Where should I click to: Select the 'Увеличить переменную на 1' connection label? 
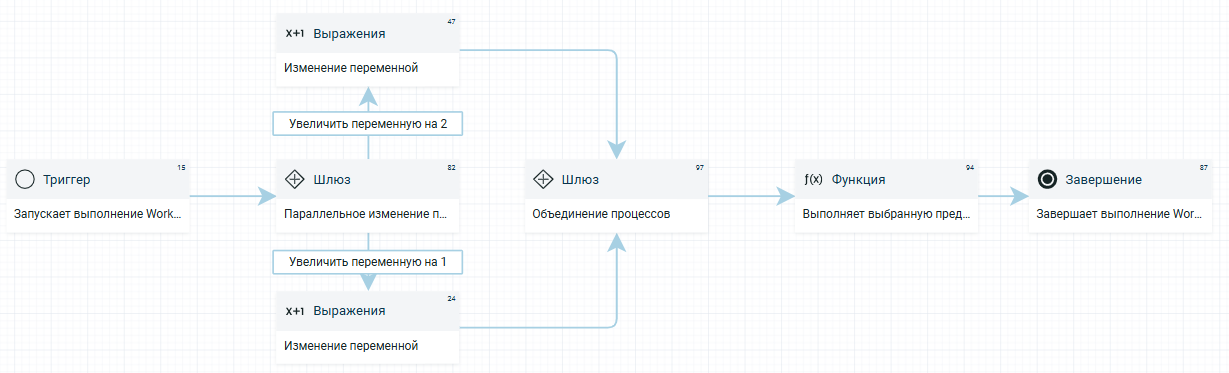[x=368, y=262]
